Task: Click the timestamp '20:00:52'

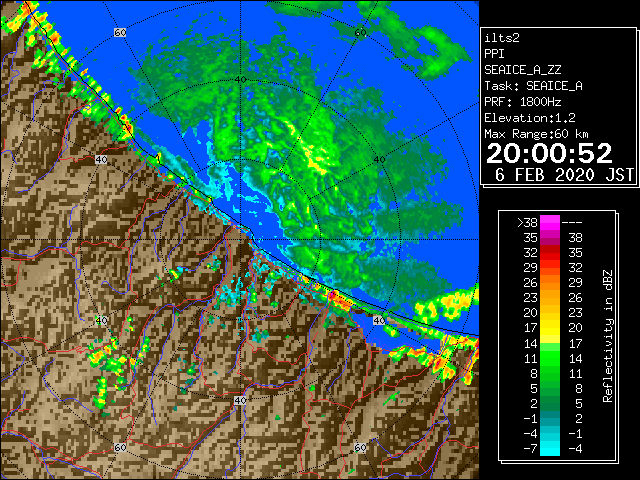Action: point(549,153)
